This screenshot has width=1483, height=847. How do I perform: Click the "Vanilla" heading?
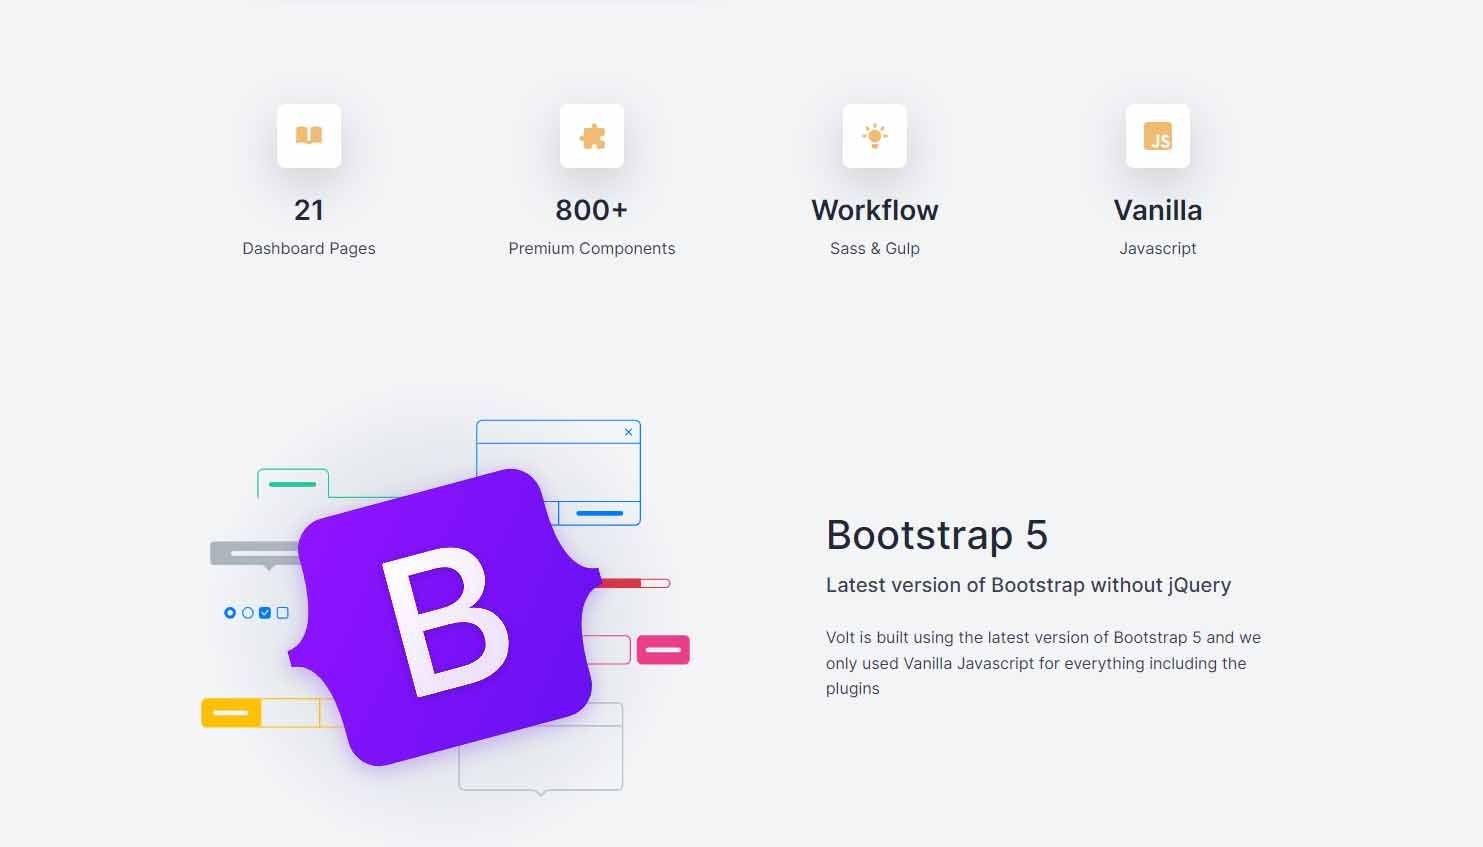[x=1158, y=210]
